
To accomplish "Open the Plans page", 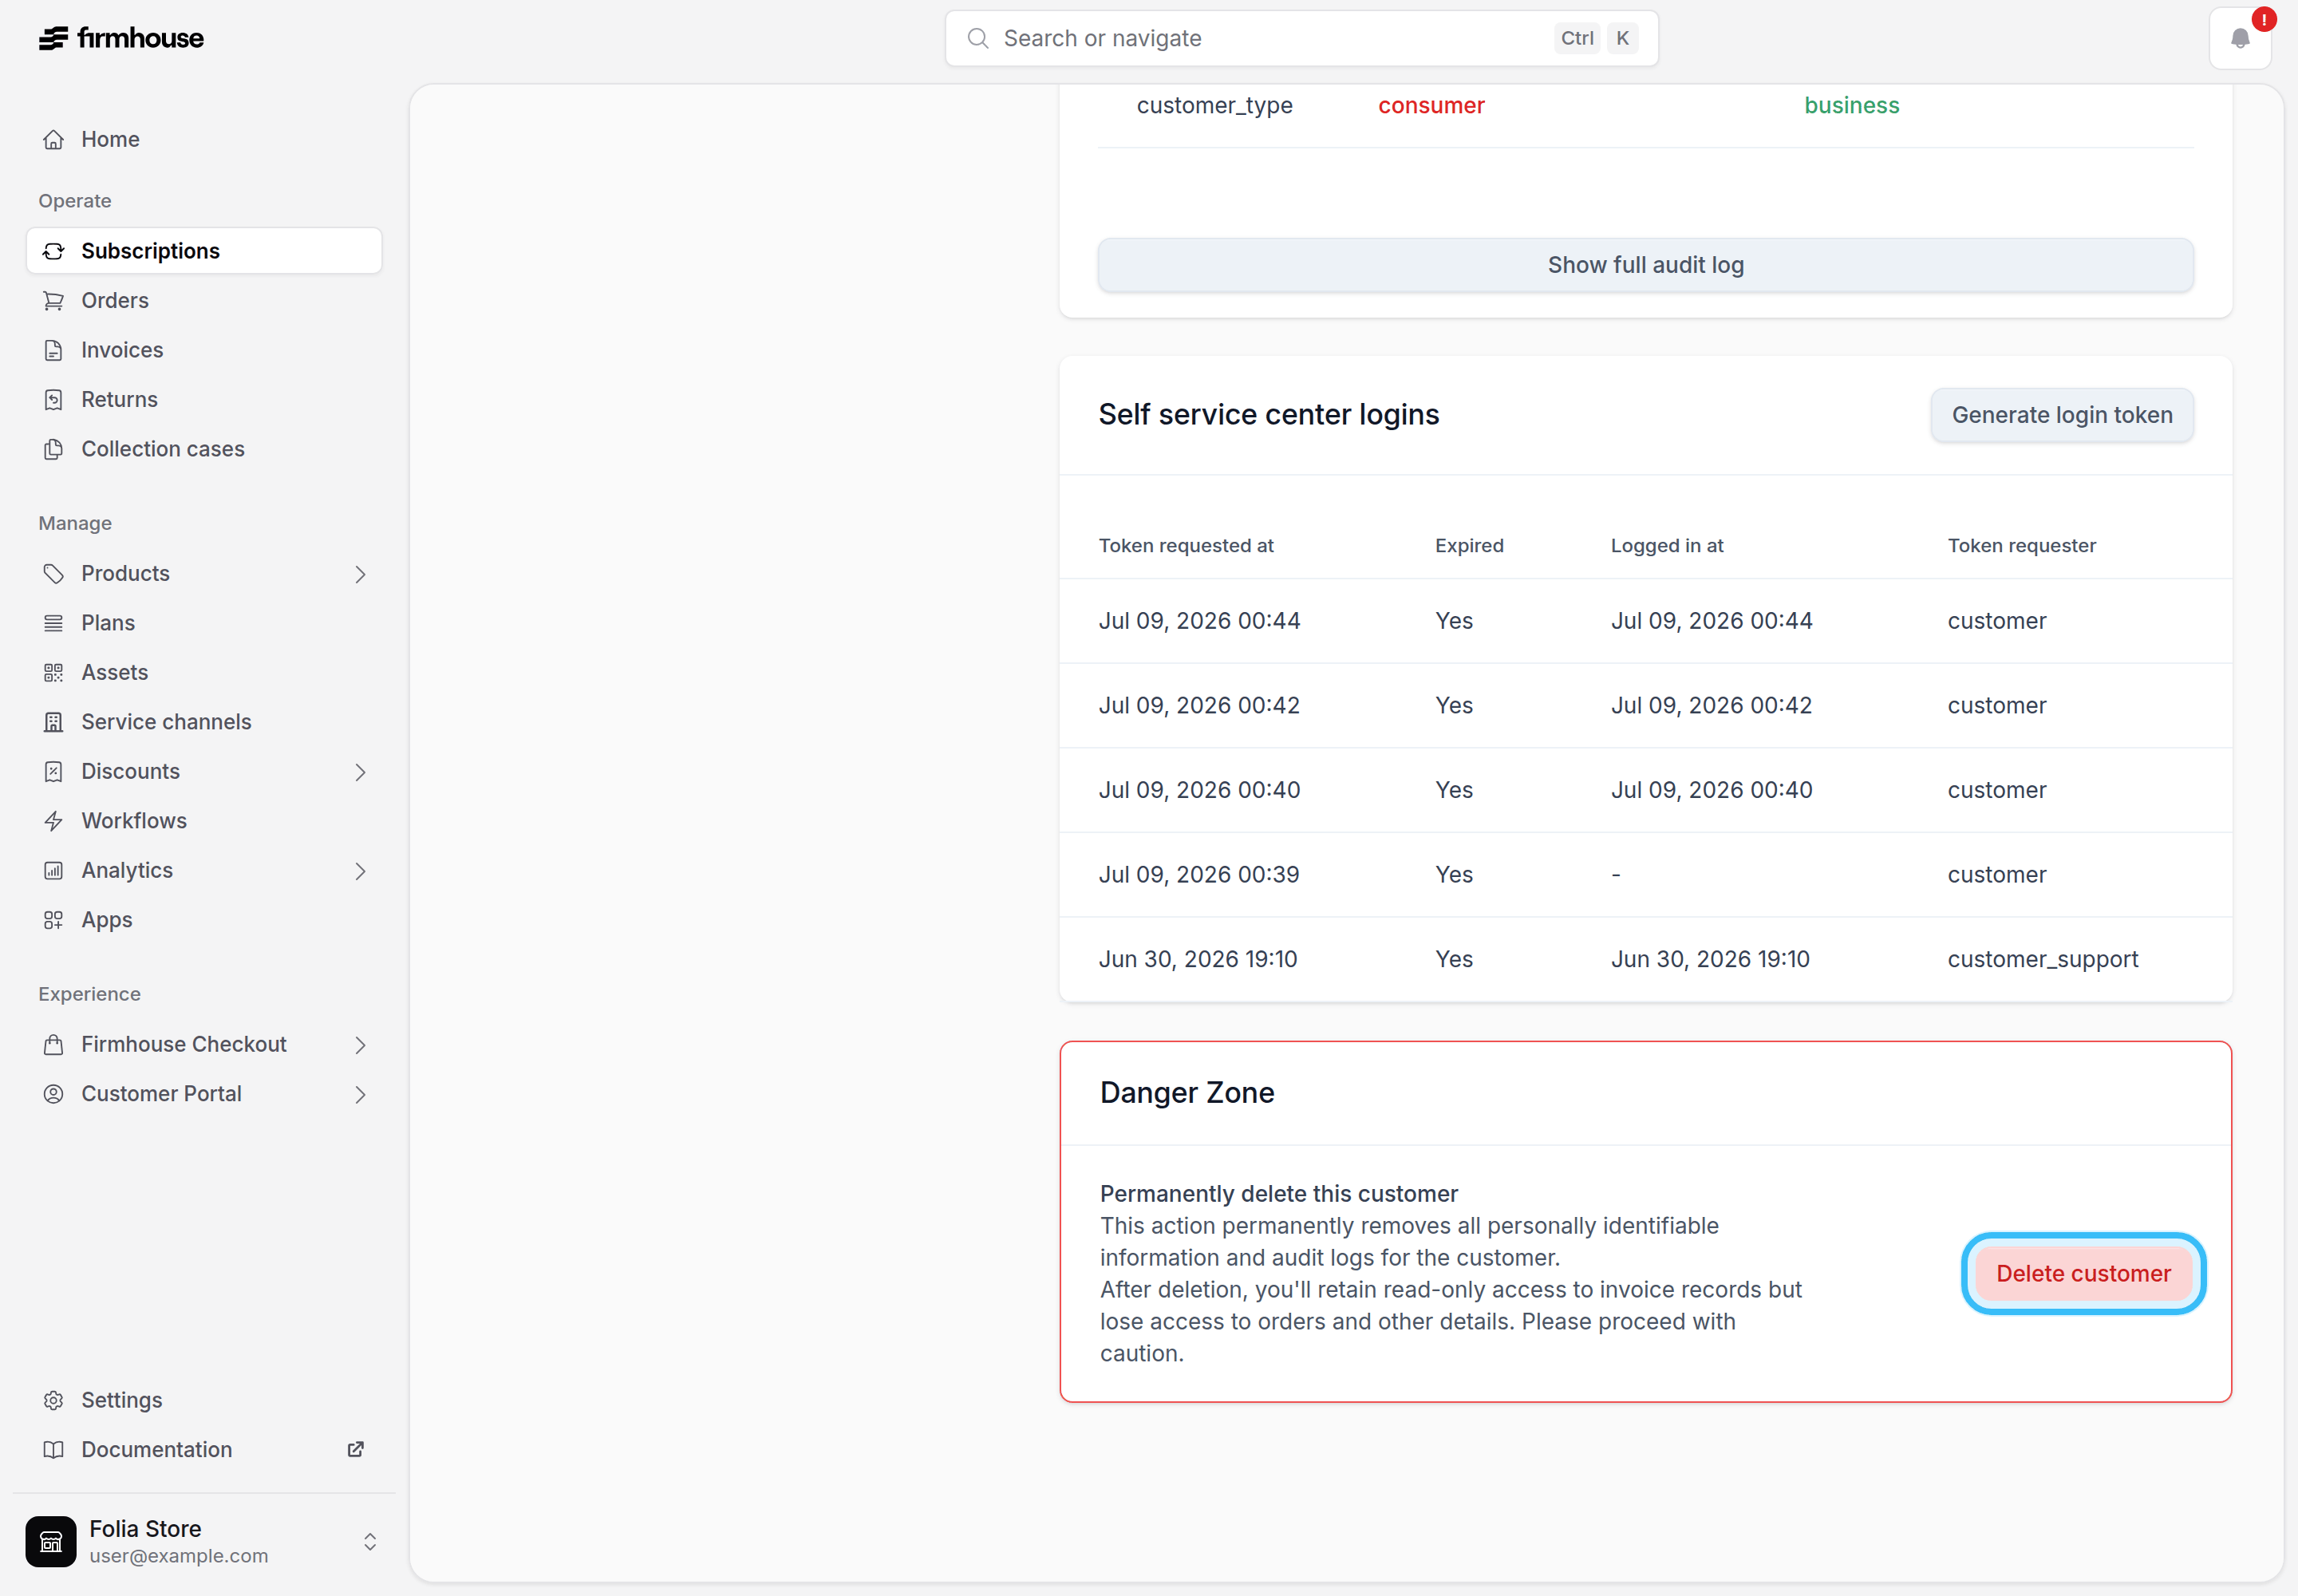I will (x=204, y=623).
